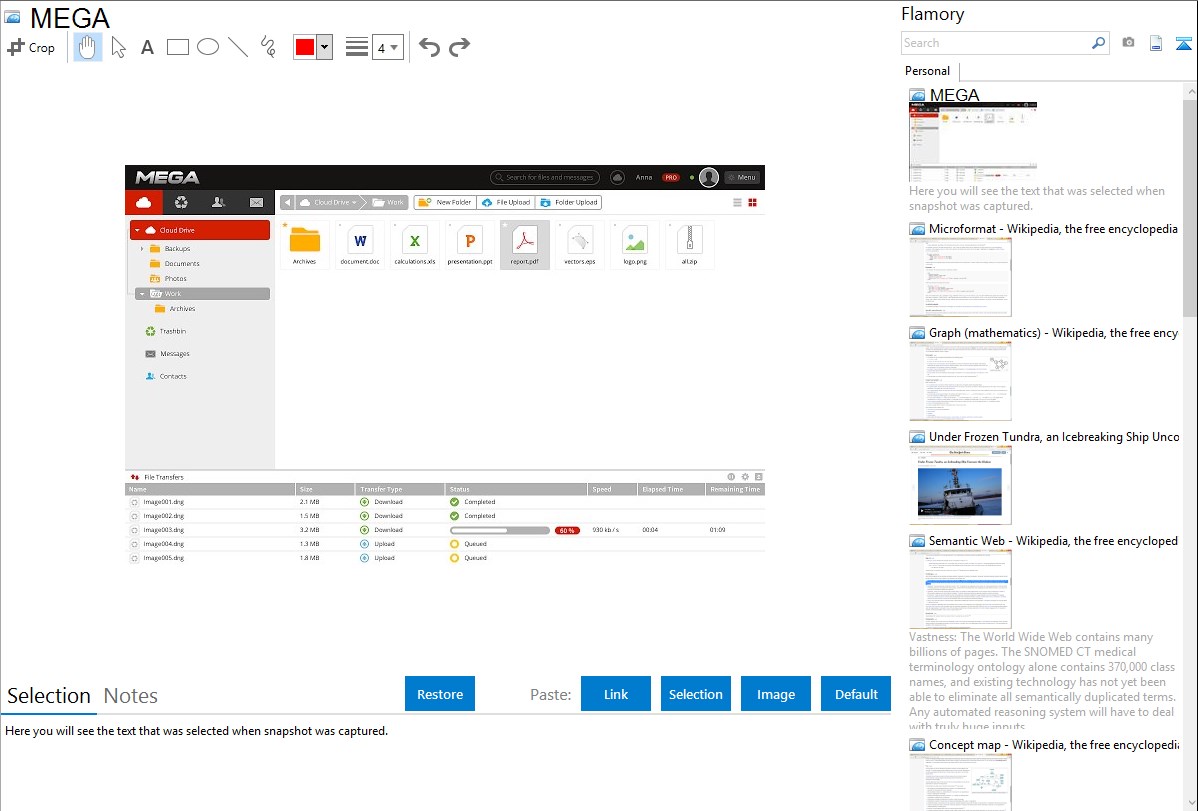Click the 'Concept map - Wikipedia' title
Viewport: 1198px width, 811px height.
click(x=1054, y=745)
